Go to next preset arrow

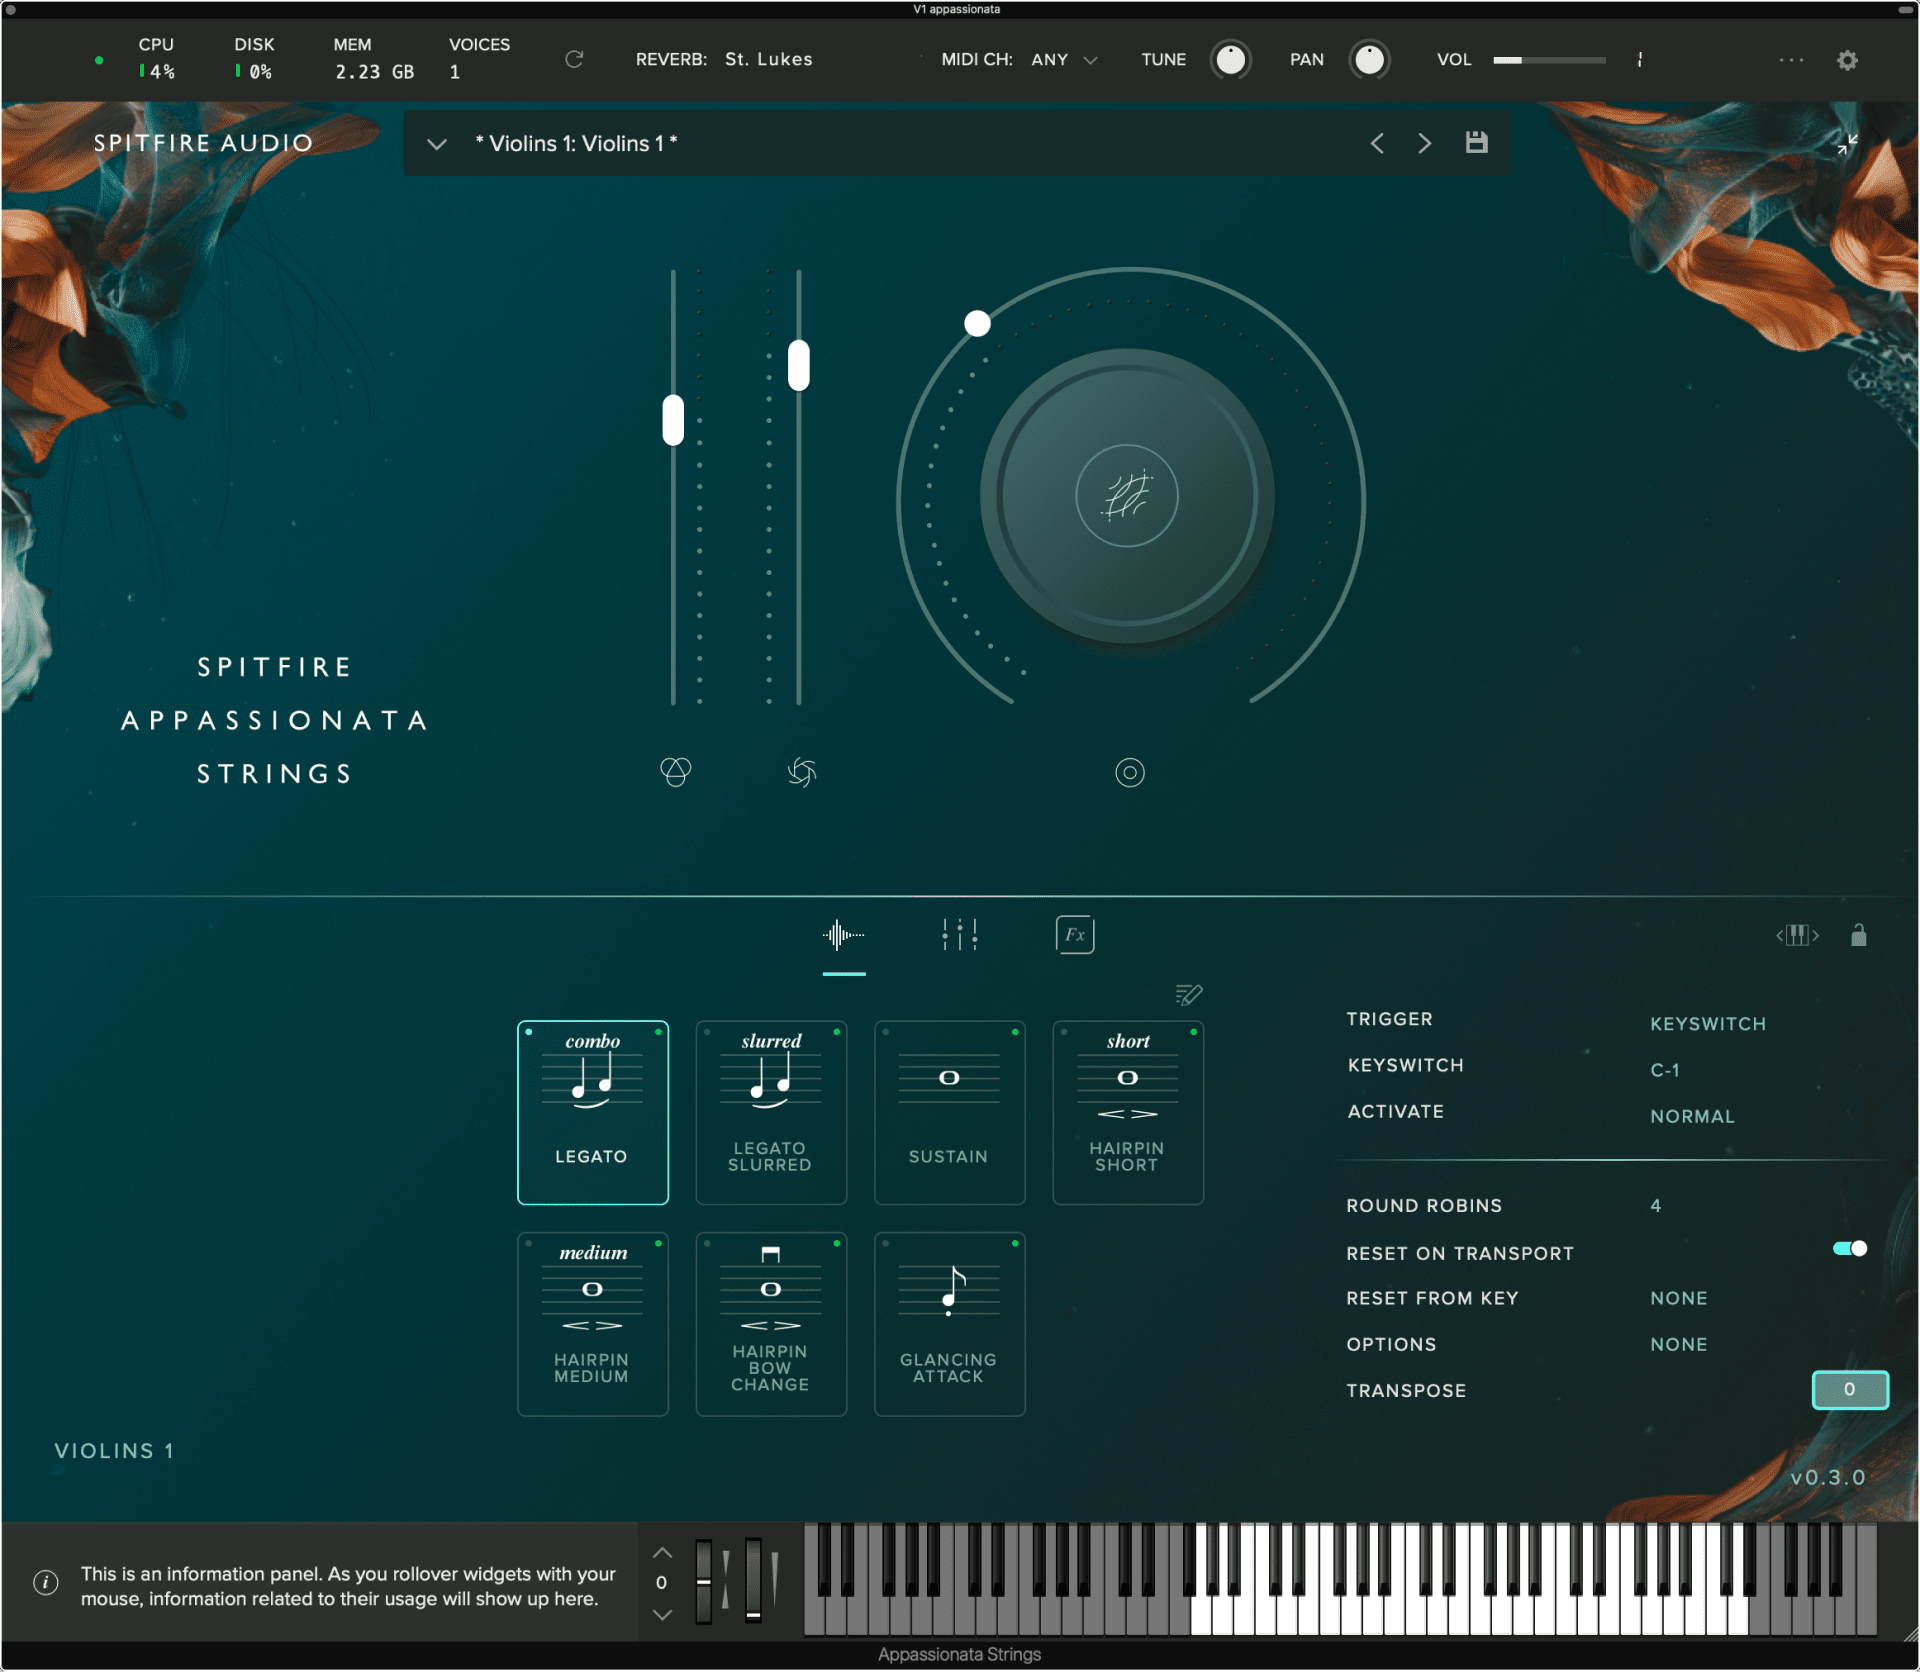(x=1424, y=143)
